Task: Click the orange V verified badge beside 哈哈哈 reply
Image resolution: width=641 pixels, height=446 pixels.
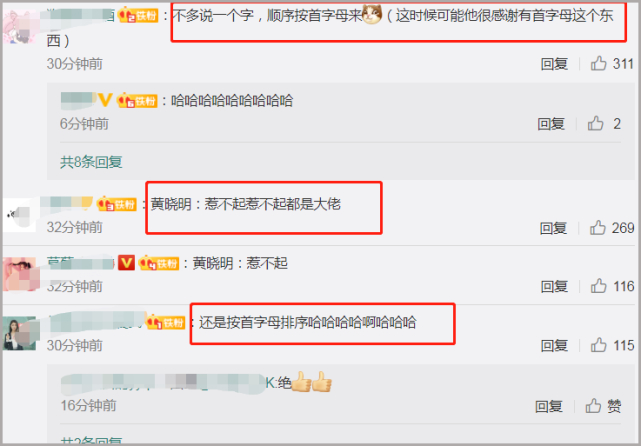Action: (105, 100)
